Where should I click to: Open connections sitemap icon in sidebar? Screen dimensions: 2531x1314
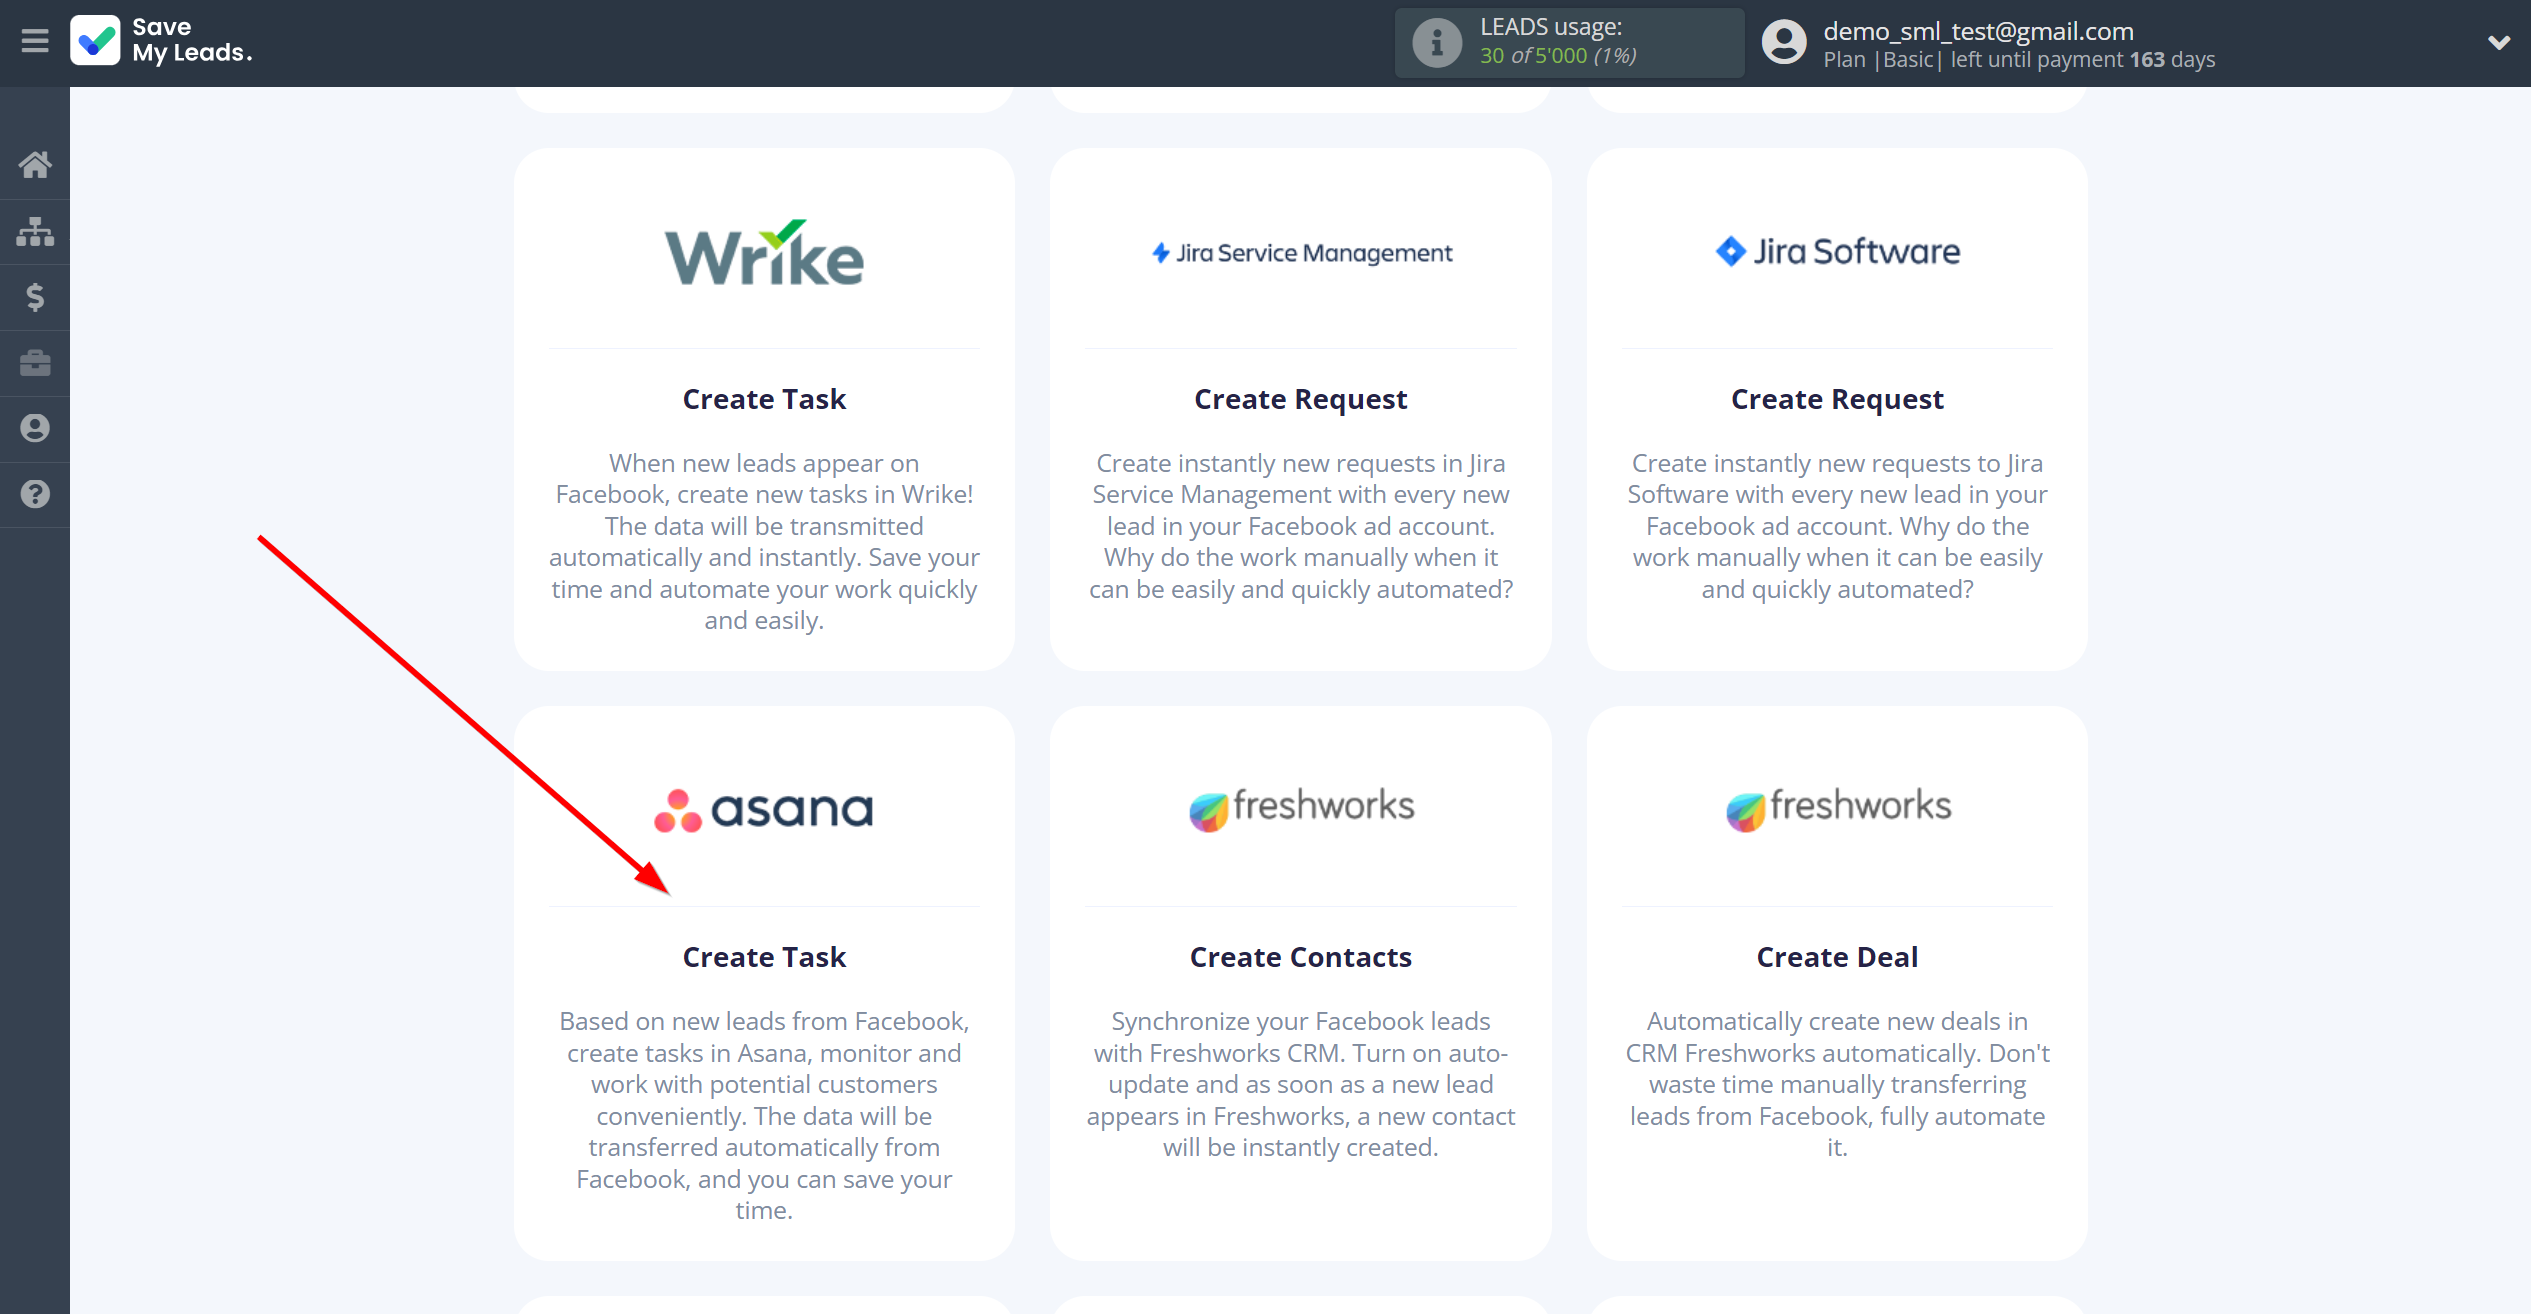pyautogui.click(x=35, y=231)
